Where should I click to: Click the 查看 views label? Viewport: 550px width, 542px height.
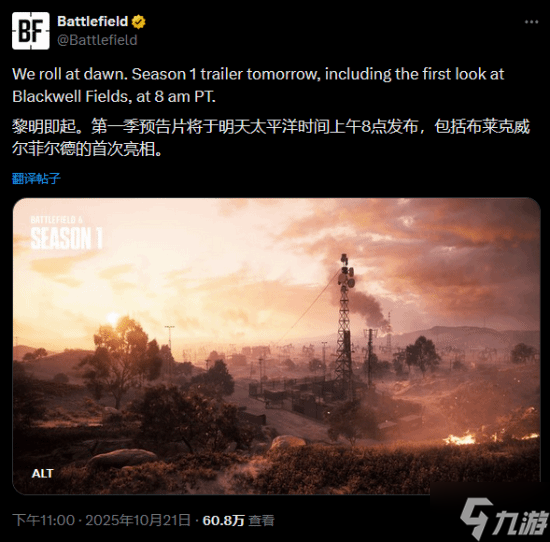(x=261, y=521)
